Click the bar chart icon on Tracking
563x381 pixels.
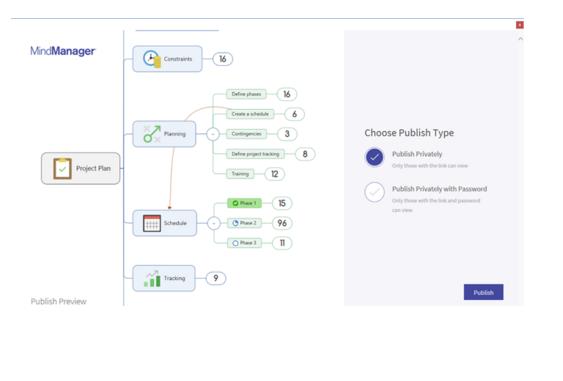coord(152,278)
